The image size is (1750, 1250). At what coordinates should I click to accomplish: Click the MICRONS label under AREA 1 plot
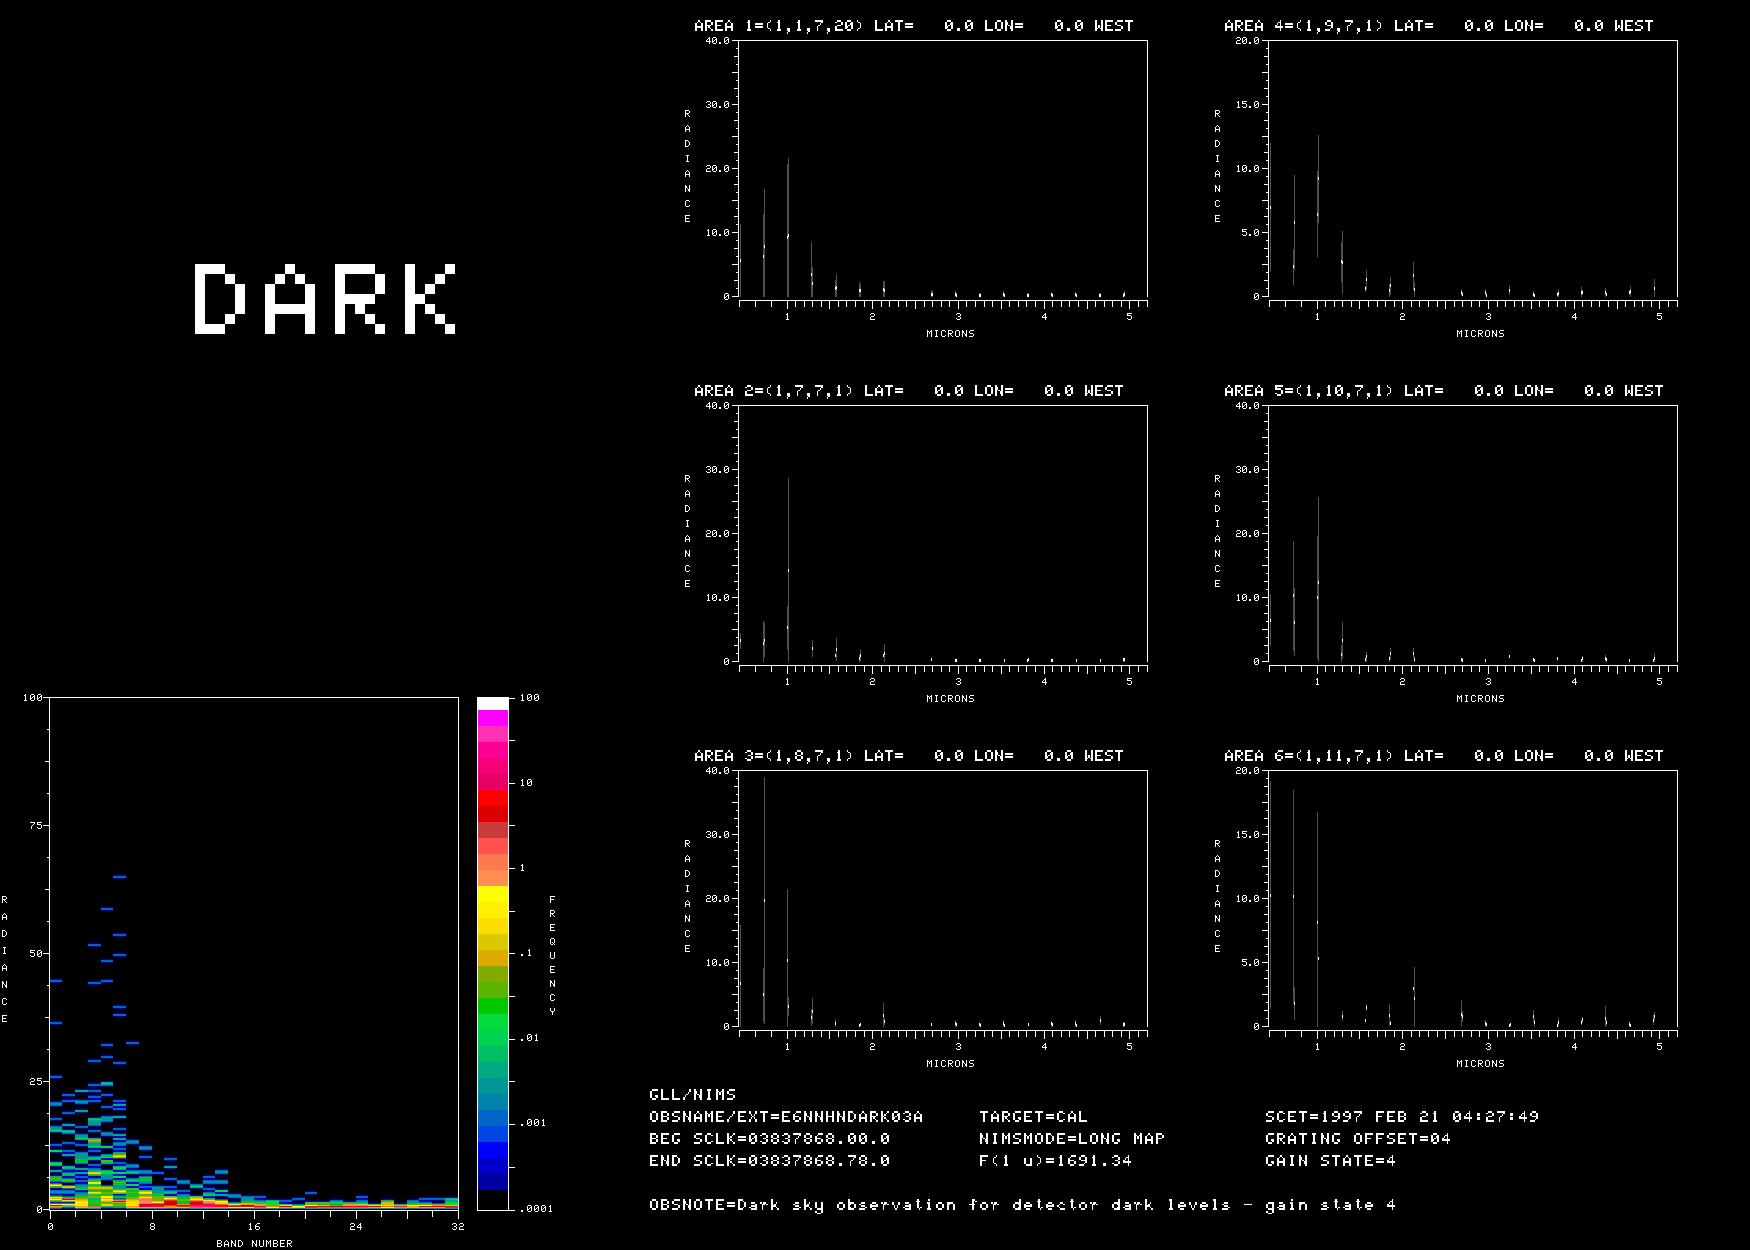pos(950,334)
